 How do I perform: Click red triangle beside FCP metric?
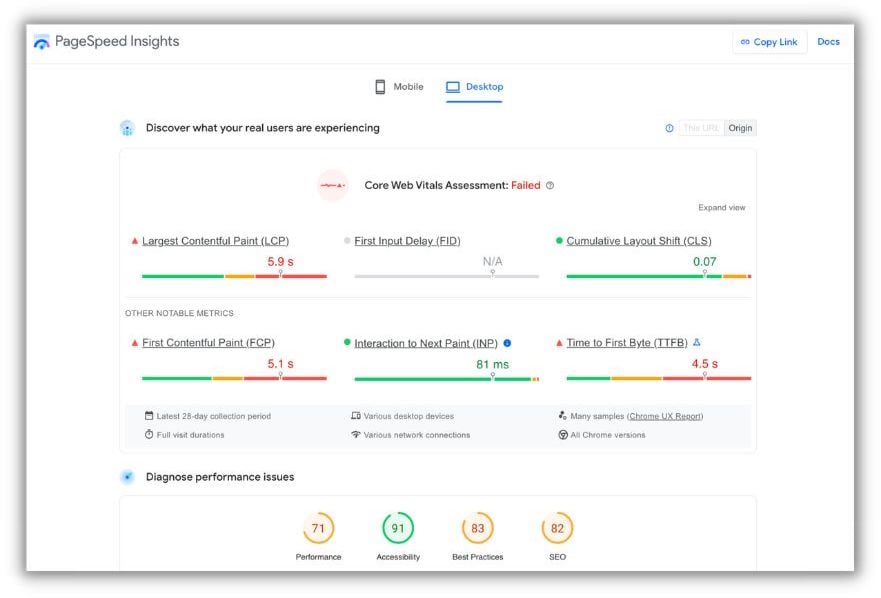(x=134, y=343)
